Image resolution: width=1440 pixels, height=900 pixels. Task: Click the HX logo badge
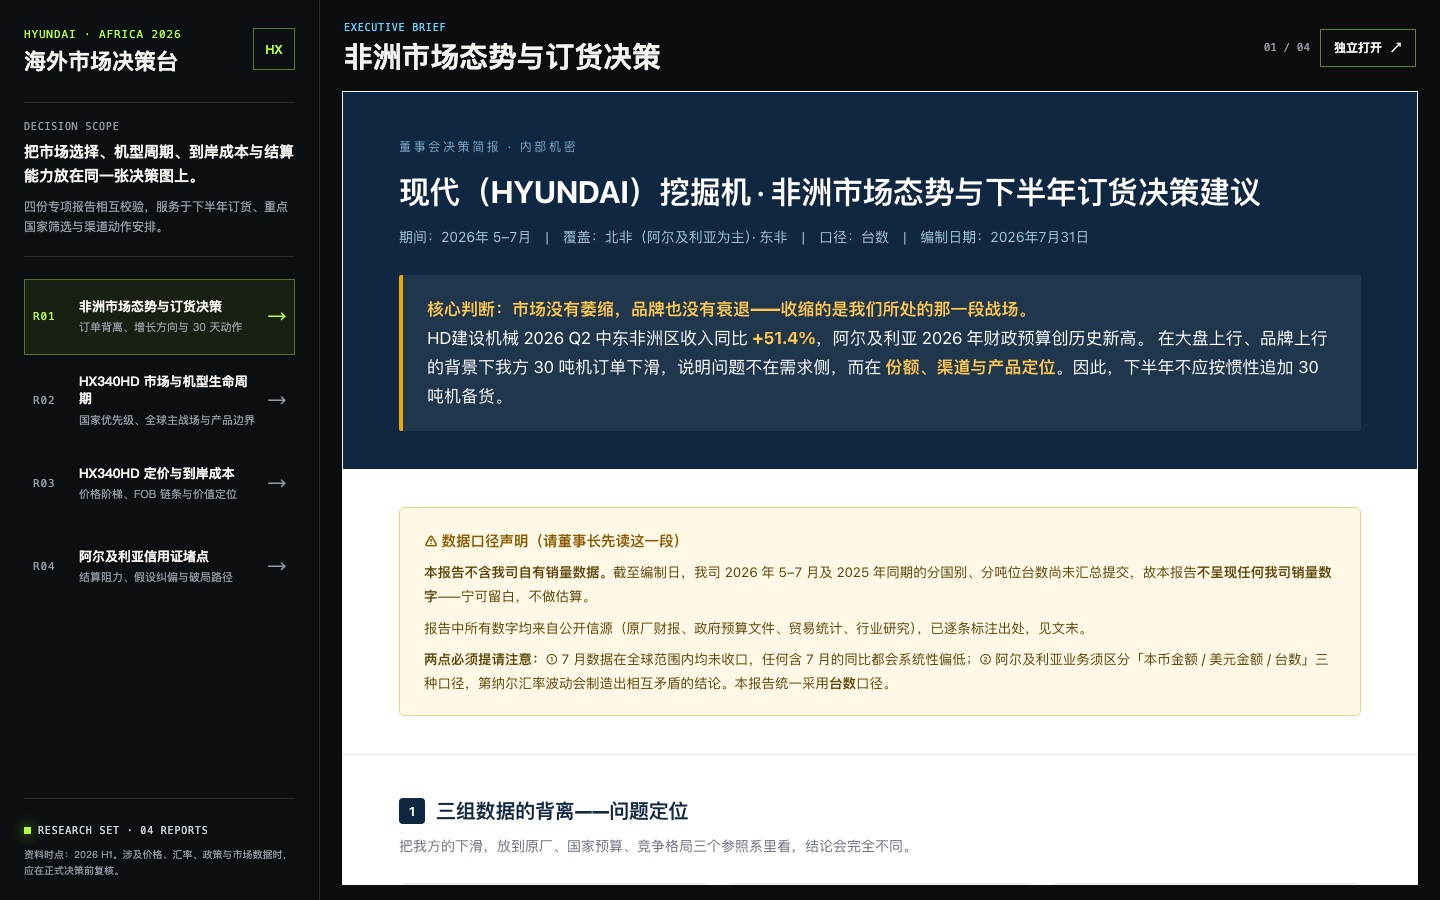[274, 49]
